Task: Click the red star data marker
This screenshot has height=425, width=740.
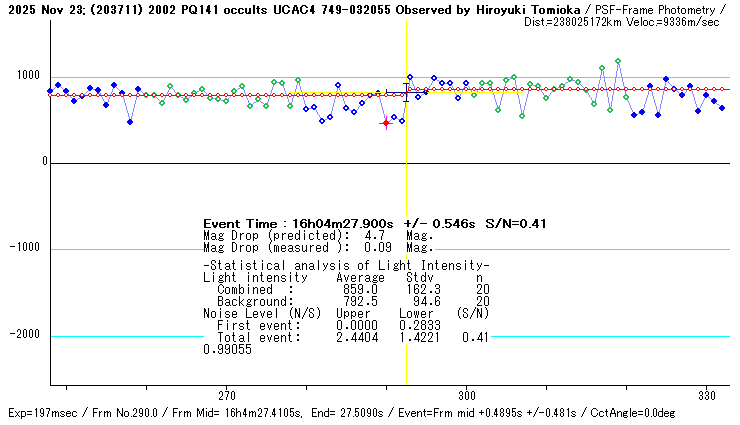Action: click(386, 123)
